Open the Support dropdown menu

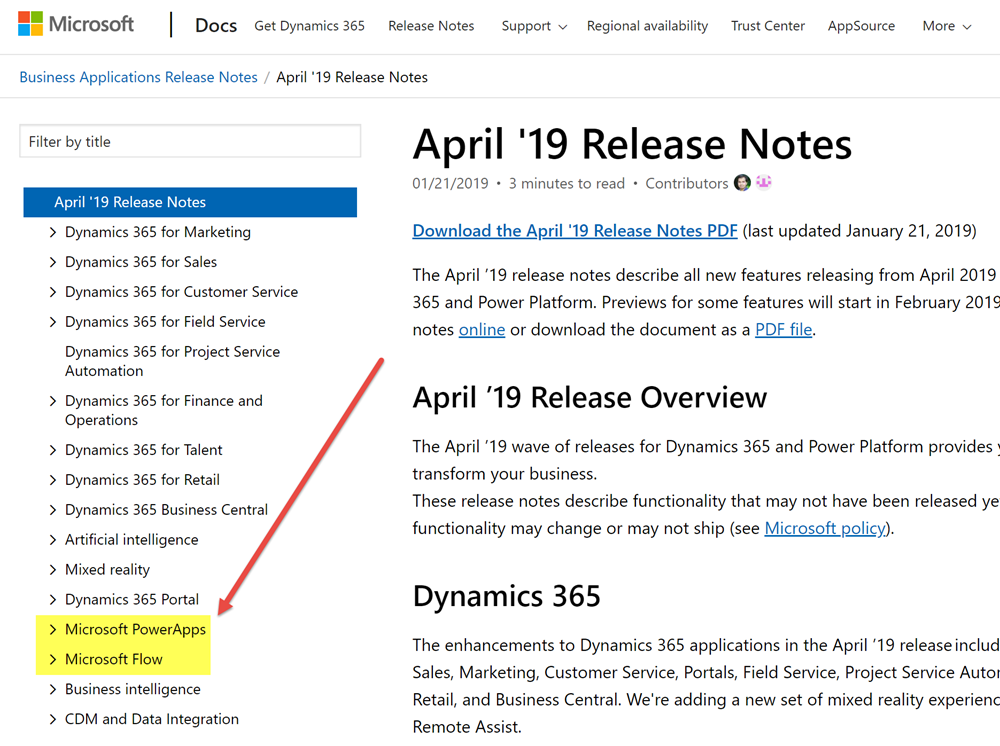534,26
